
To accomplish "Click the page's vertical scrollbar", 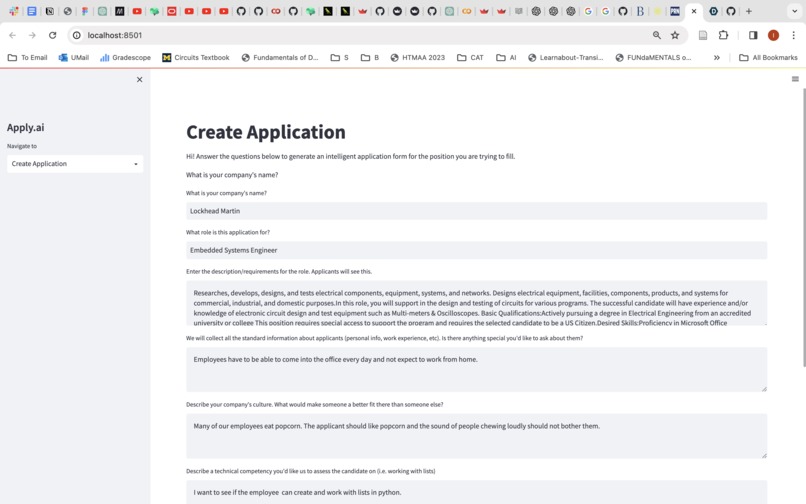I will point(804,227).
